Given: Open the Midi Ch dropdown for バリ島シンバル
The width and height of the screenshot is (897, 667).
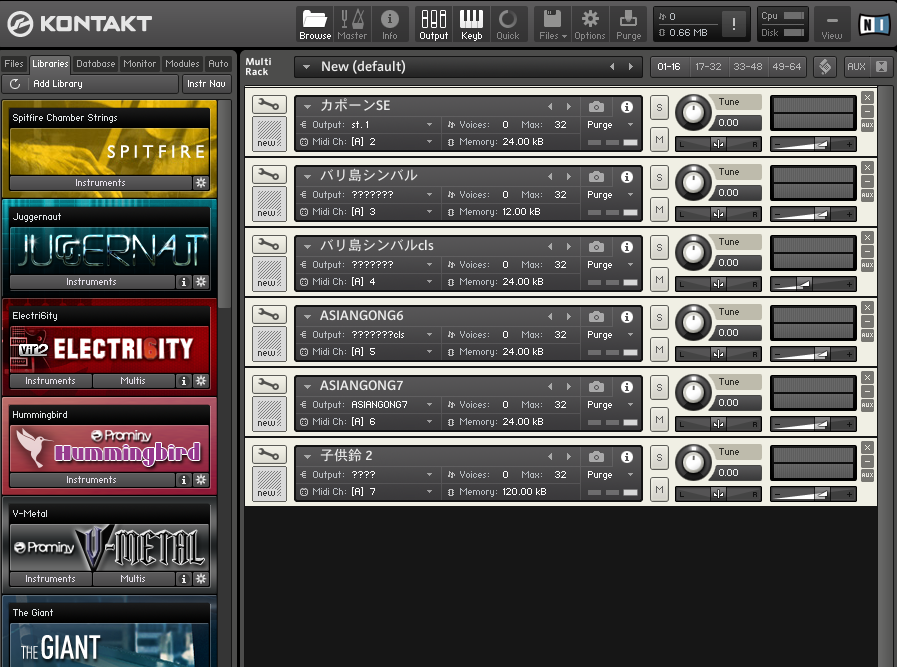Looking at the screenshot, I should [x=429, y=212].
